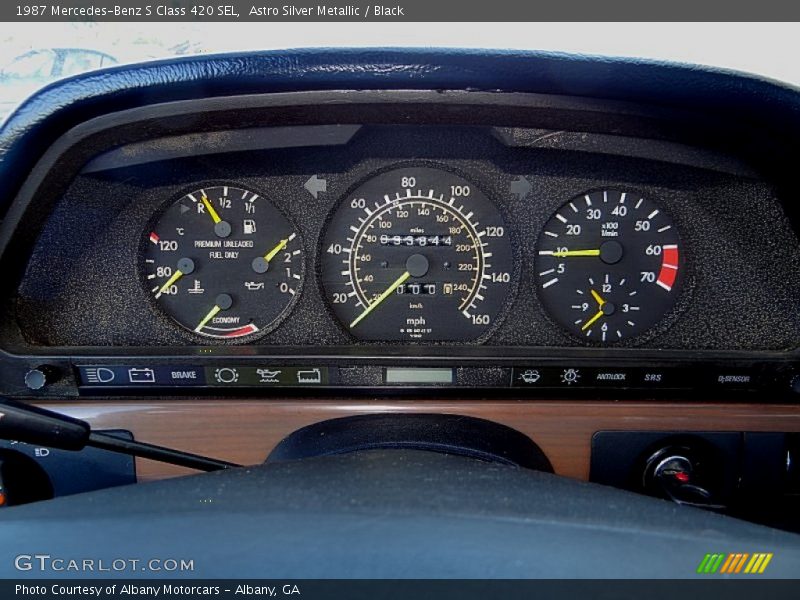Viewport: 800px width, 600px height.
Task: Click the coolant temperature thermometer icon
Action: [196, 287]
